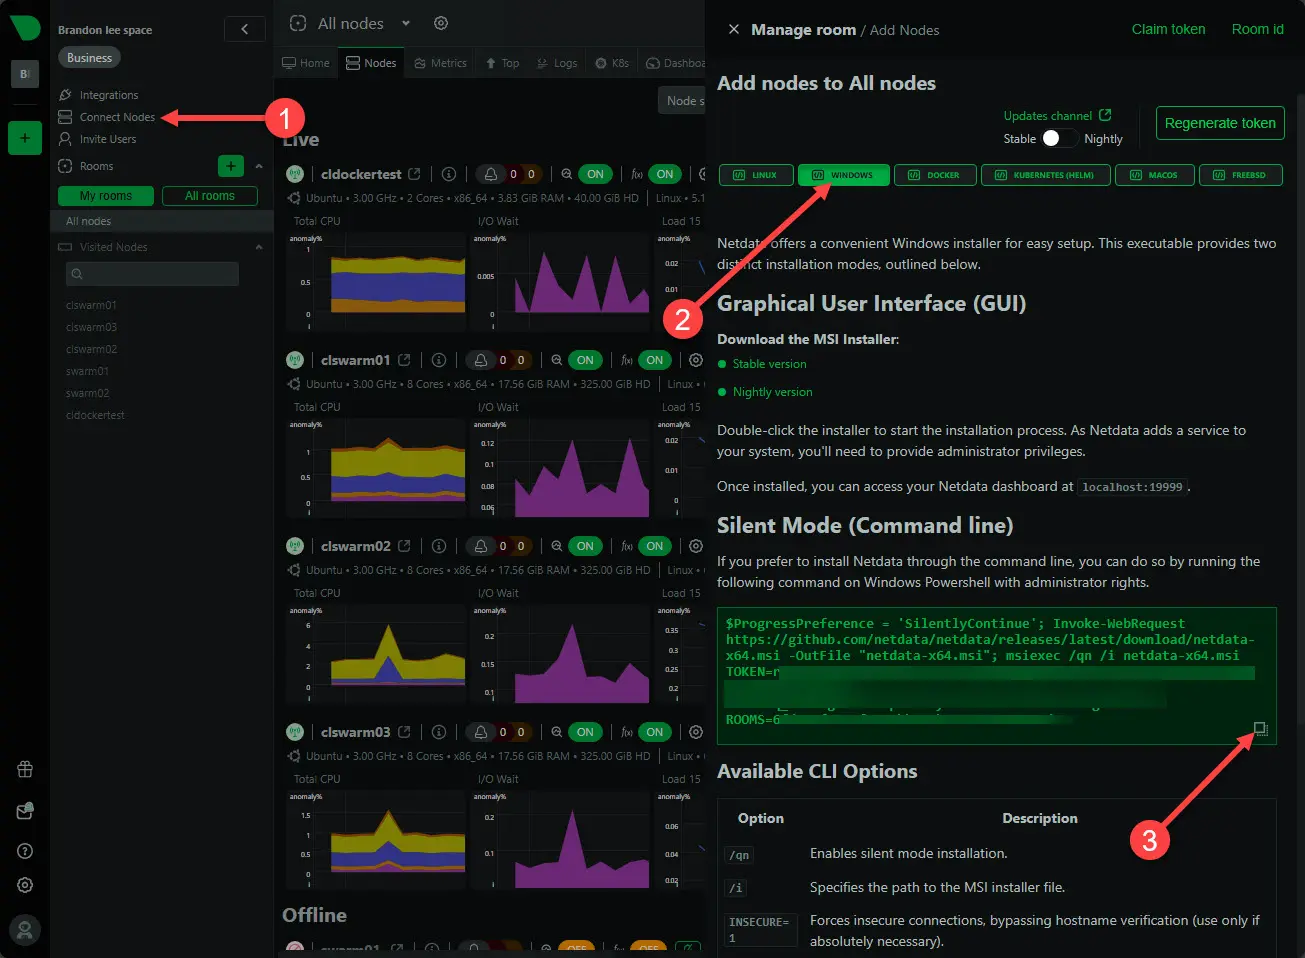Show node info for cldockertest

tap(449, 174)
